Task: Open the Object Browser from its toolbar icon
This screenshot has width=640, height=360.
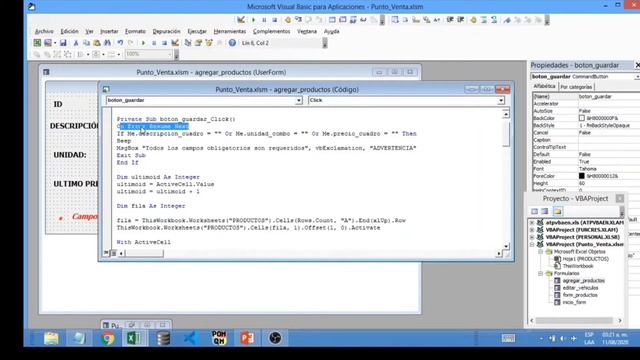Action: pyautogui.click(x=209, y=43)
